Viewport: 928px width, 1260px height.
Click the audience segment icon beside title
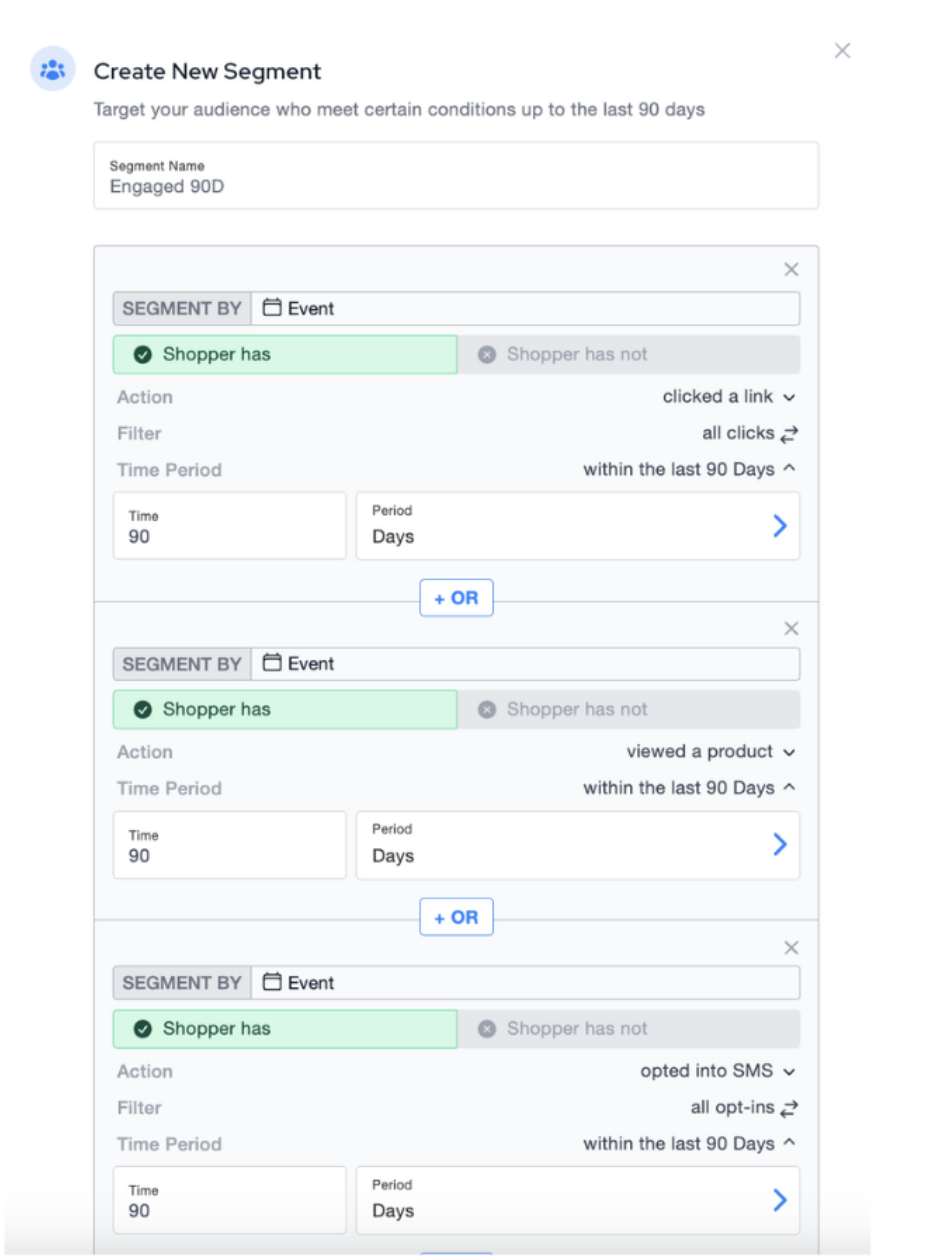(x=53, y=71)
